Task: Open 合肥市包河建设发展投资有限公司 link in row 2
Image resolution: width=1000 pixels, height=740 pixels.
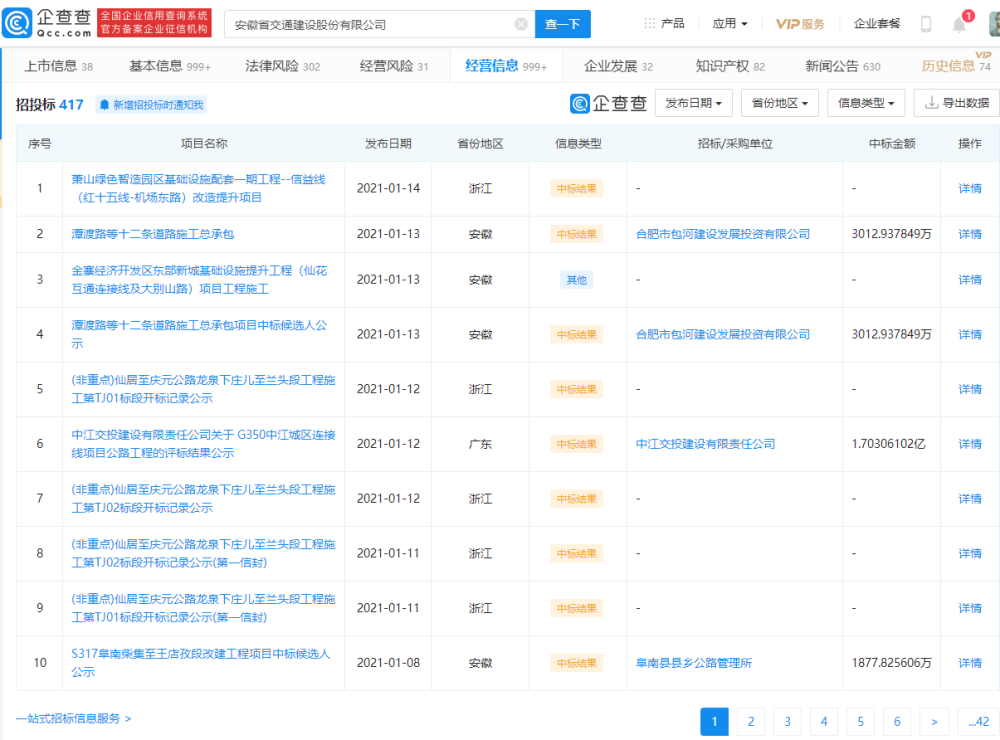Action: point(722,234)
